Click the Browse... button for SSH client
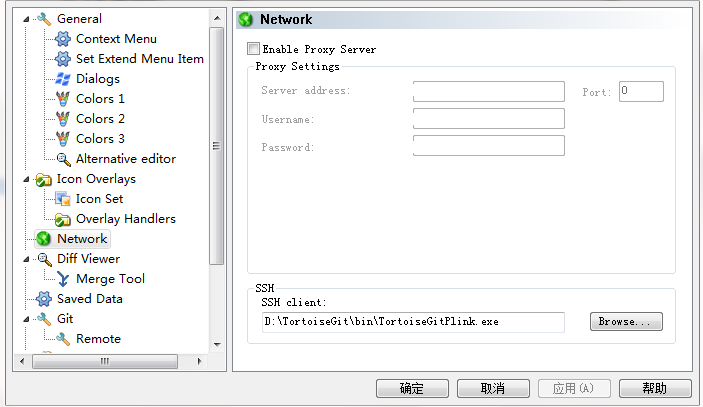This screenshot has width=703, height=407. tap(626, 321)
